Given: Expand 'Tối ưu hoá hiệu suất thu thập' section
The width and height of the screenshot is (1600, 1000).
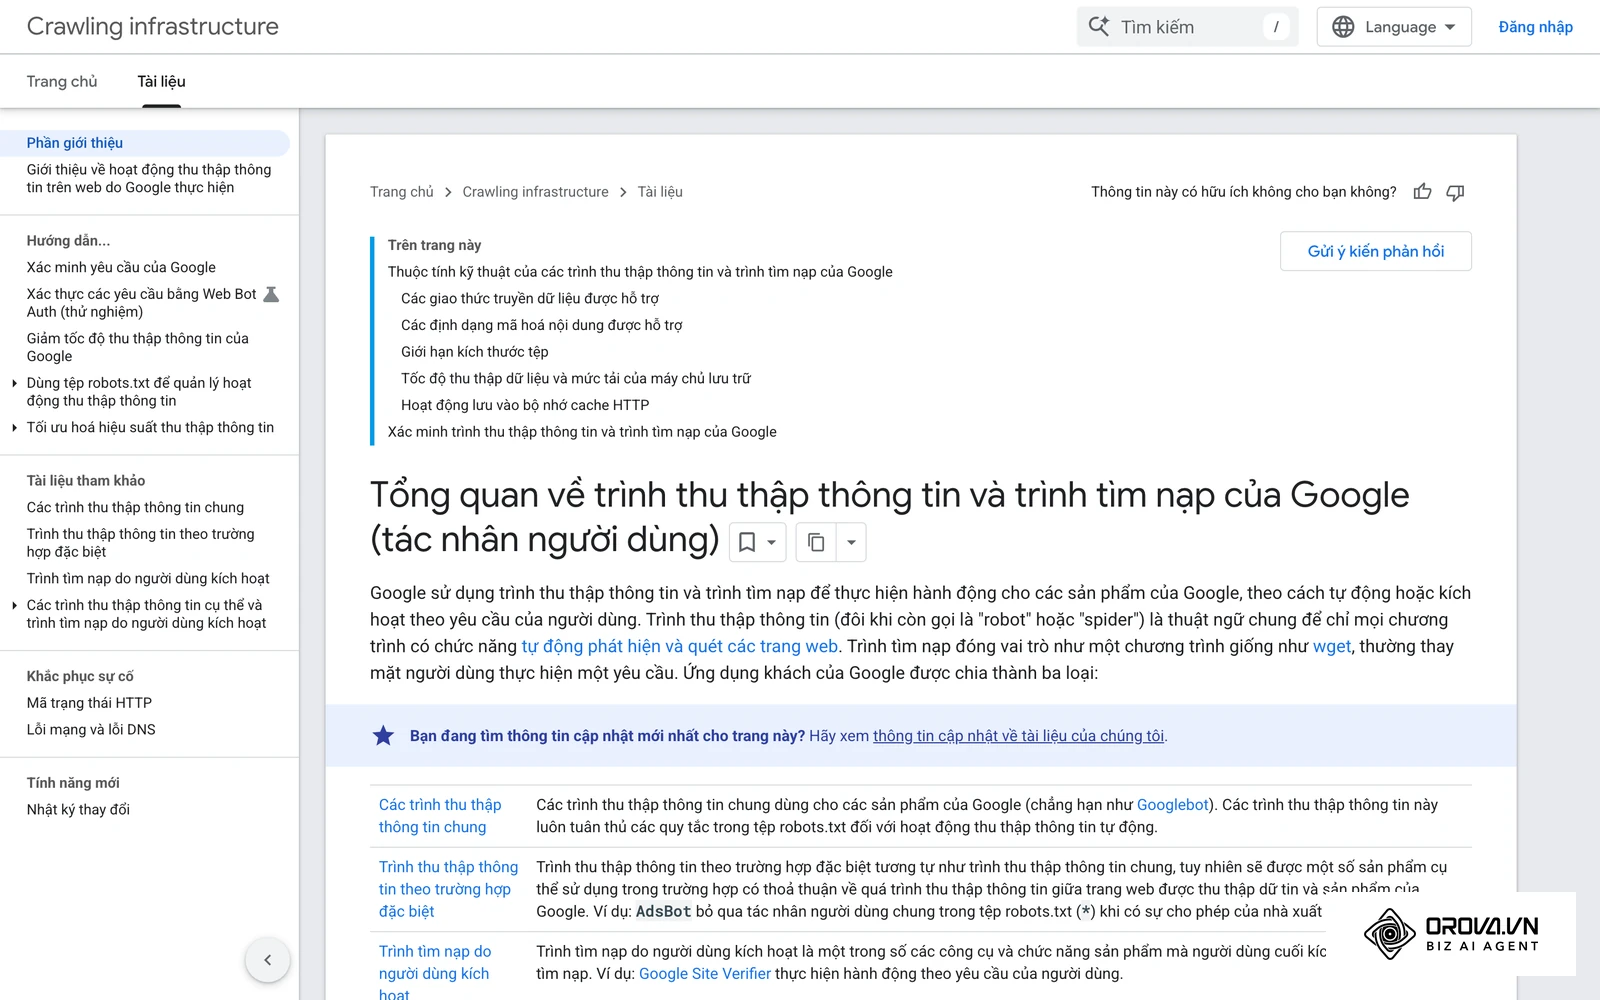Looking at the screenshot, I should (x=14, y=427).
